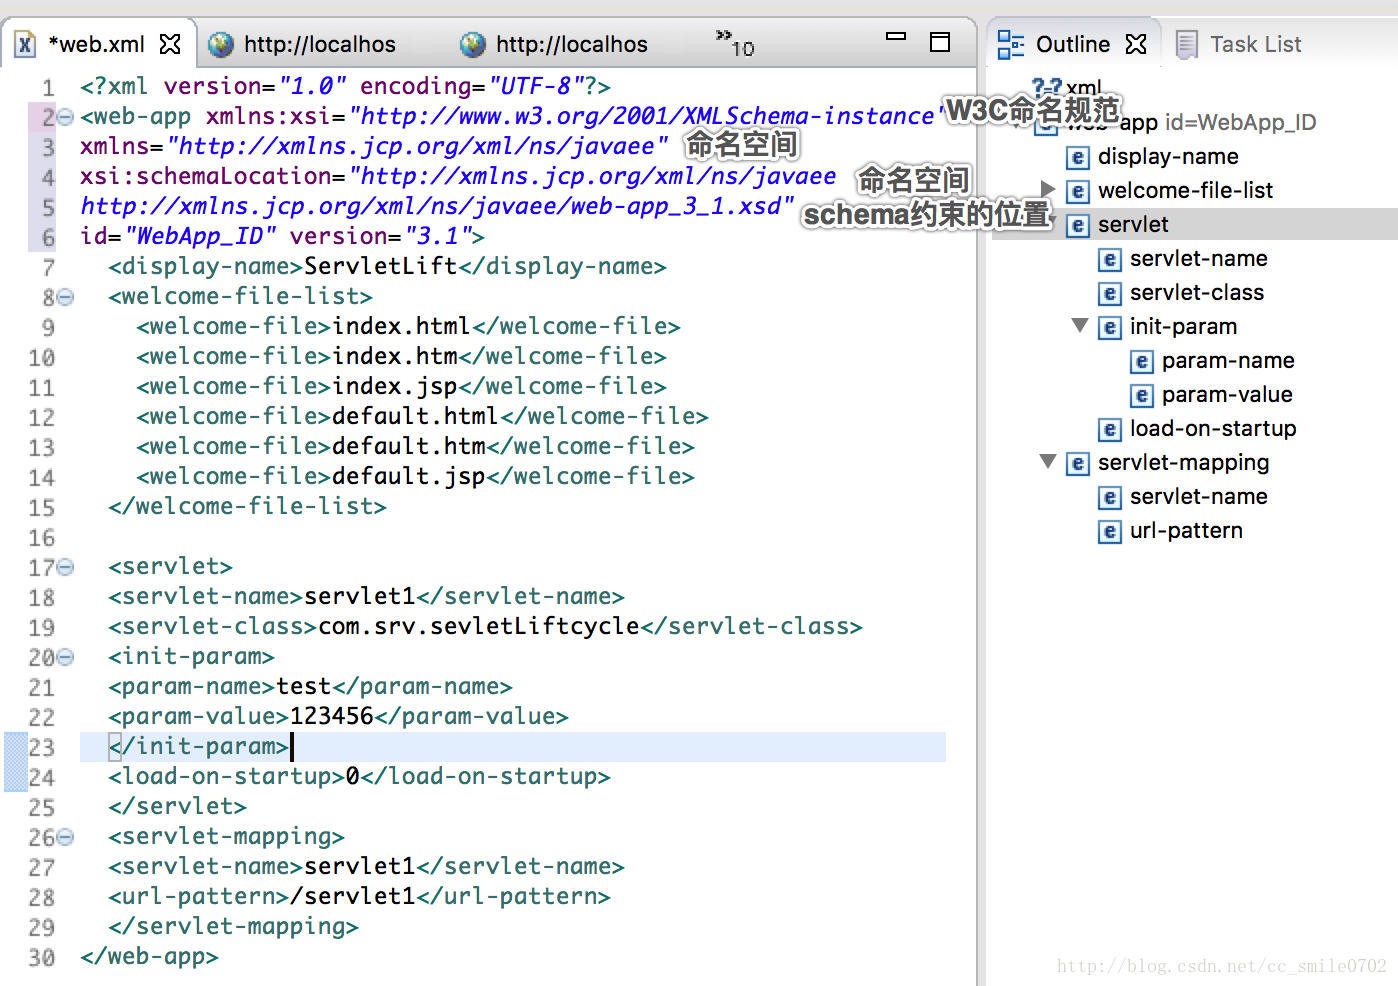Click the web.xml file icon
Image resolution: width=1398 pixels, height=986 pixels.
click(26, 45)
